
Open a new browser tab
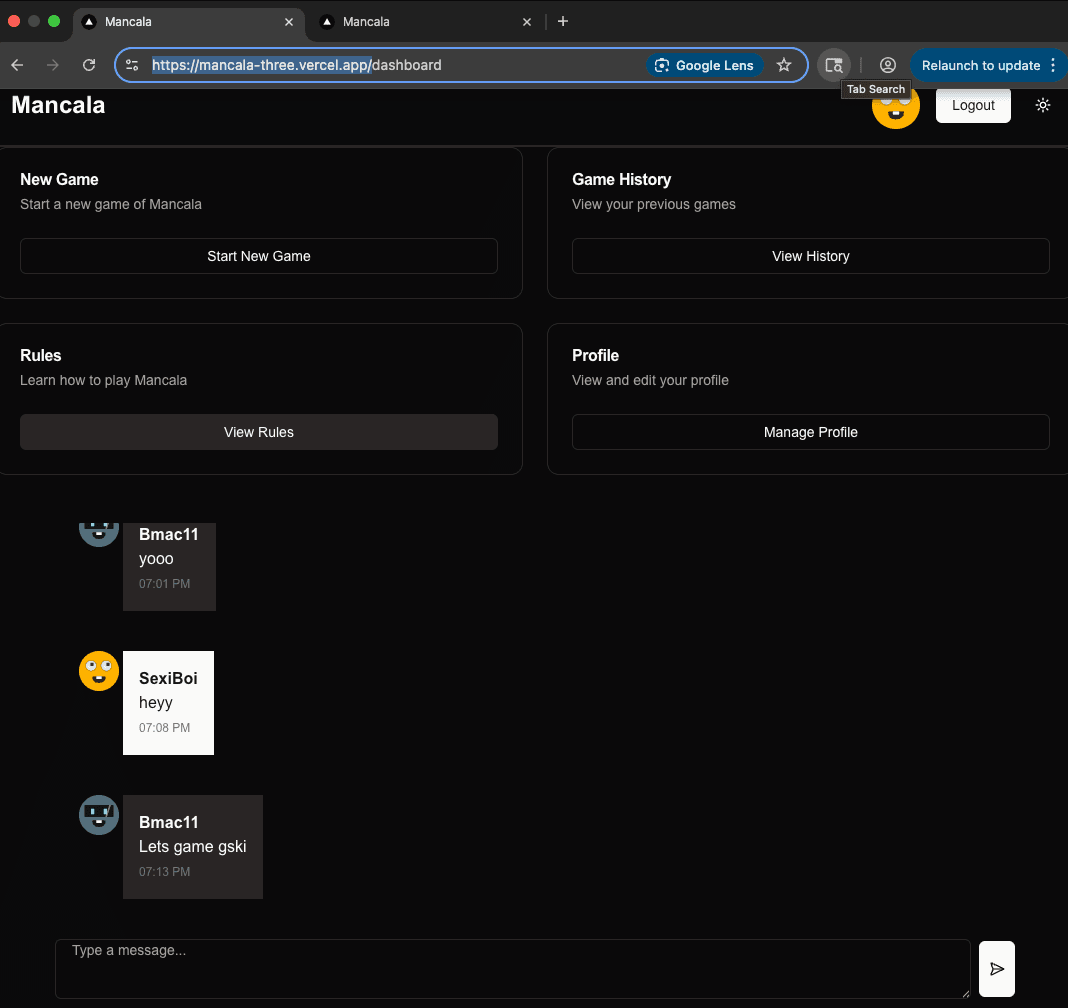(563, 21)
